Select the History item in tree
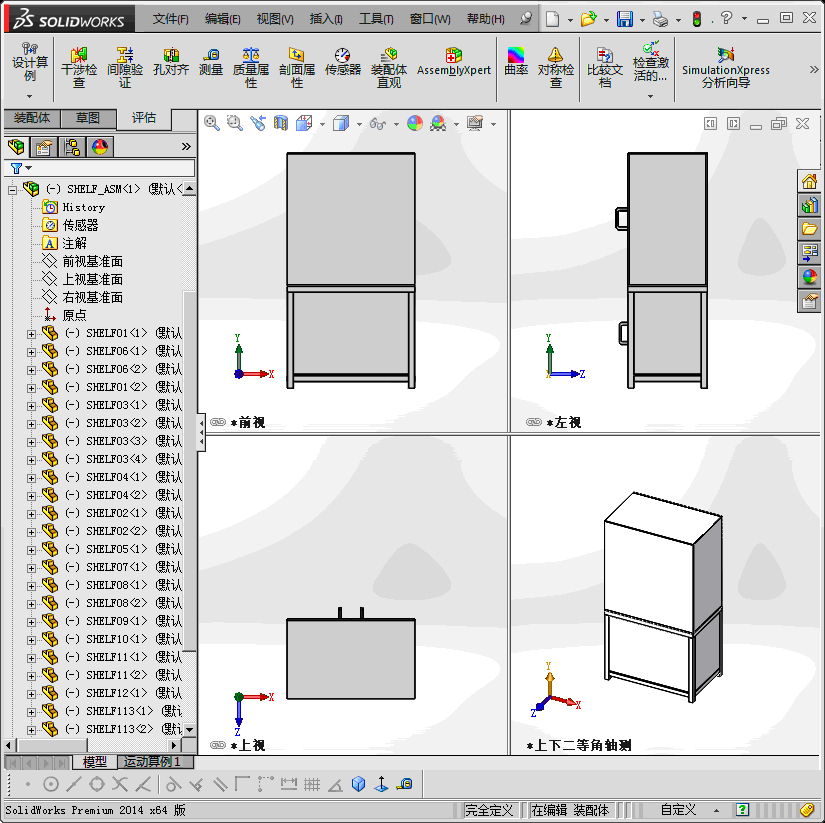This screenshot has width=825, height=823. pos(84,207)
